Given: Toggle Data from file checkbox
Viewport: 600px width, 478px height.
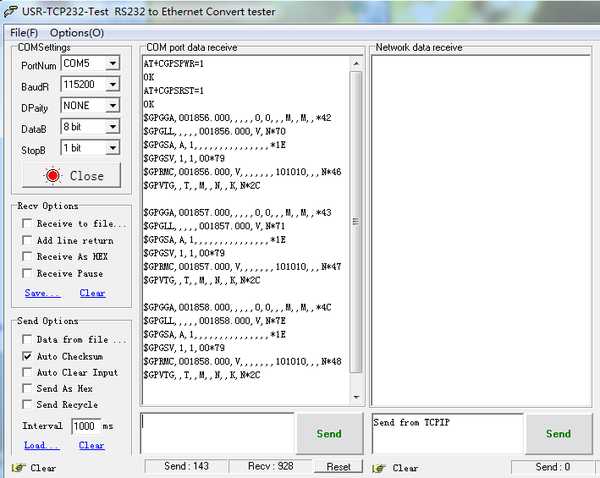Looking at the screenshot, I should [27, 339].
